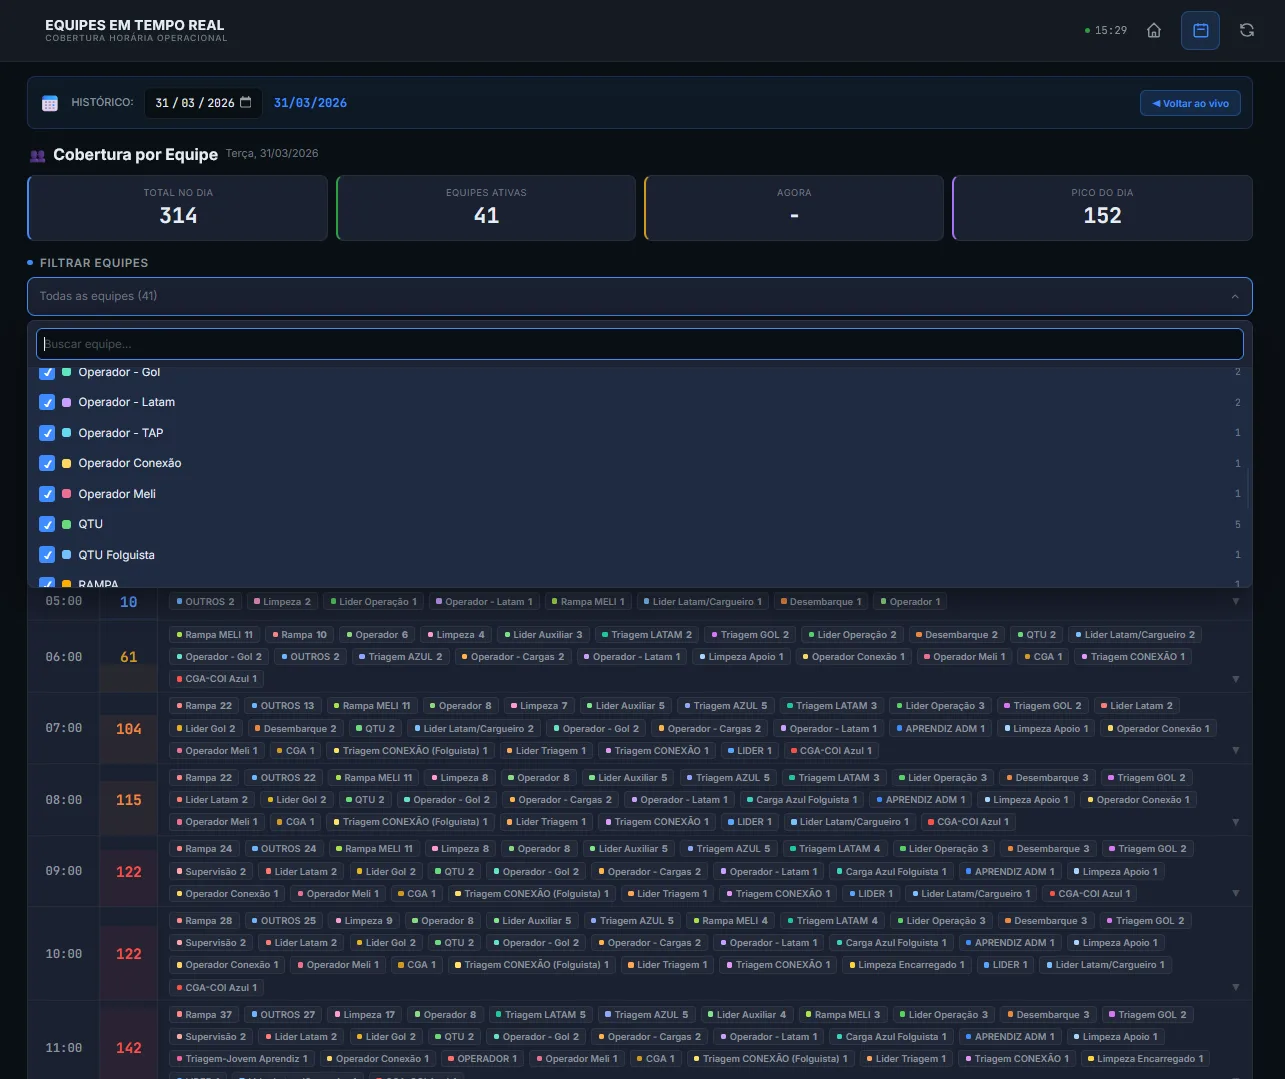Uncheck the Operador Conexão checkbox
This screenshot has width=1285, height=1079.
point(47,463)
